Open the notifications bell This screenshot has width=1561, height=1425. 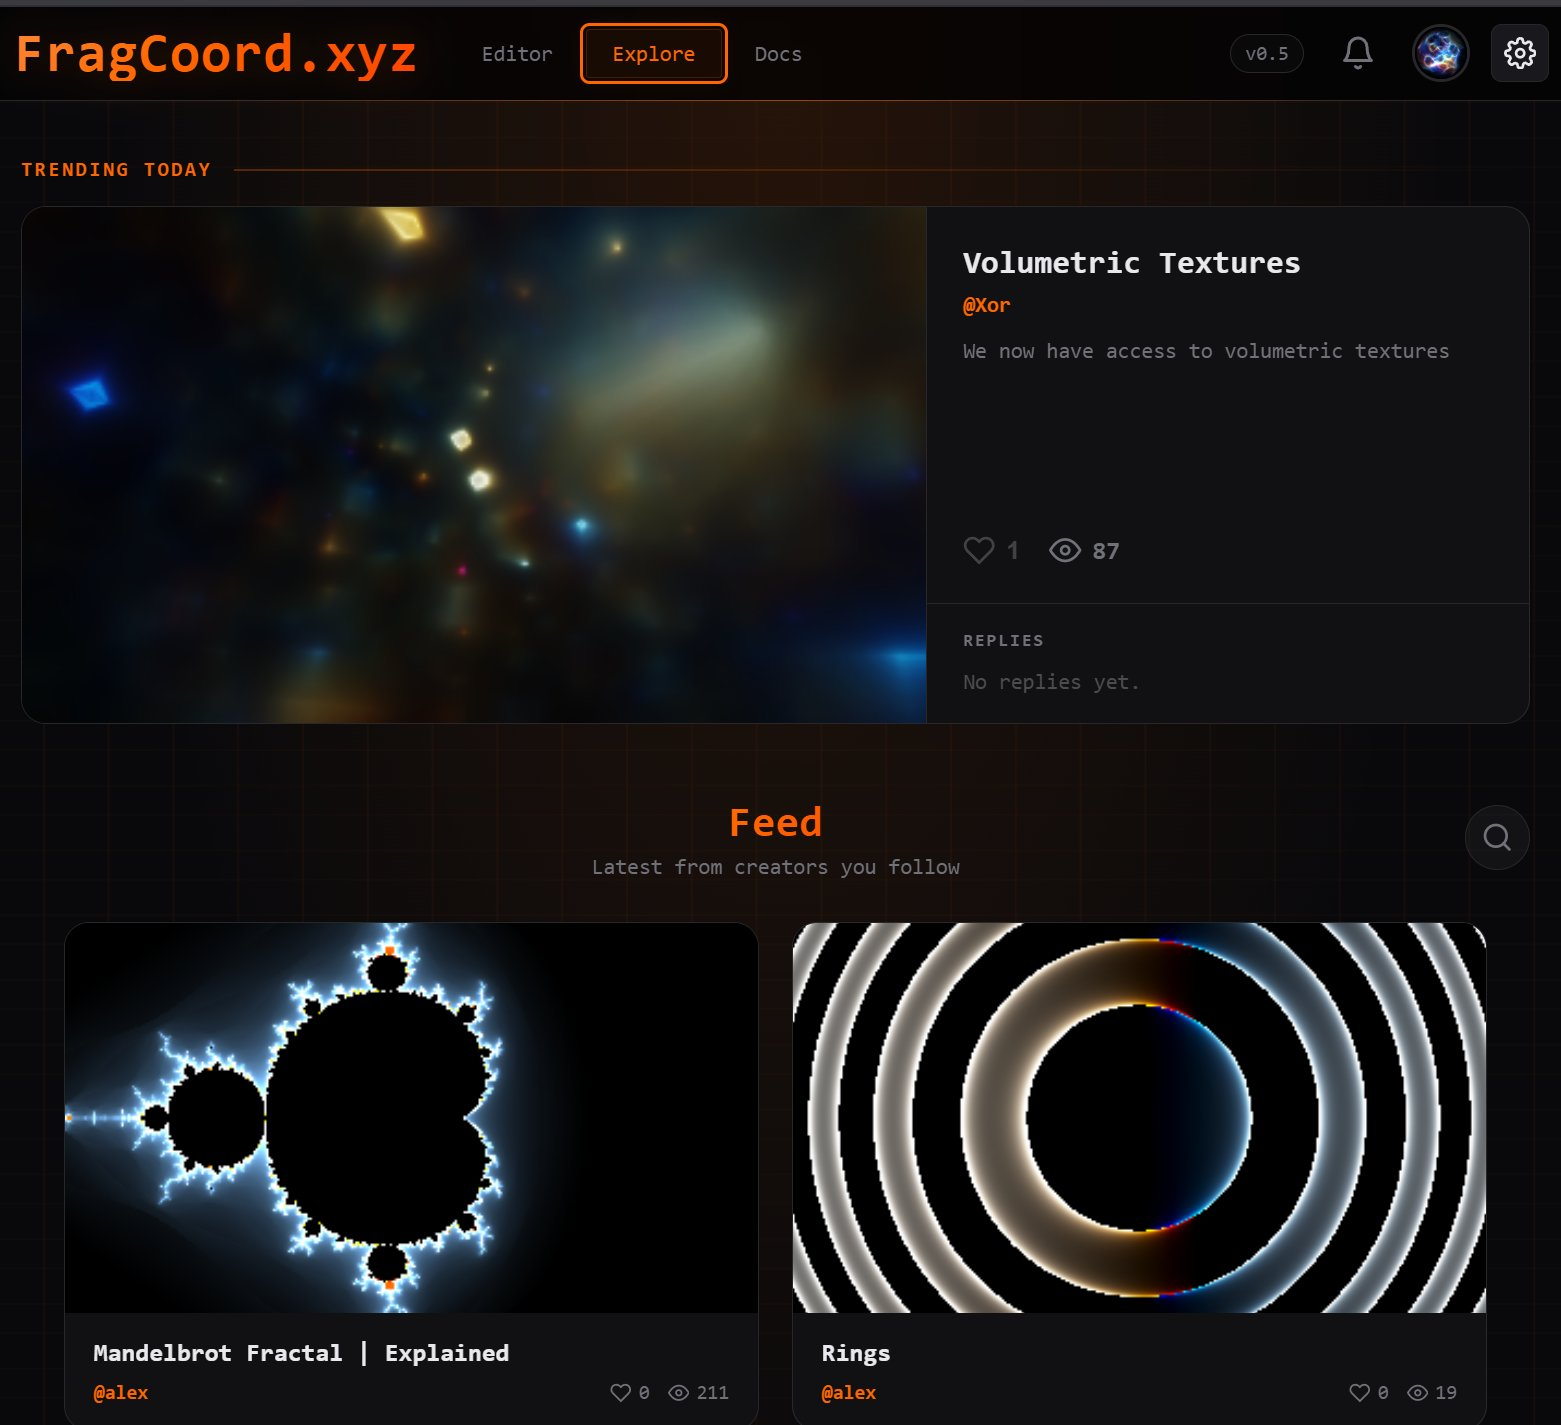(x=1357, y=53)
